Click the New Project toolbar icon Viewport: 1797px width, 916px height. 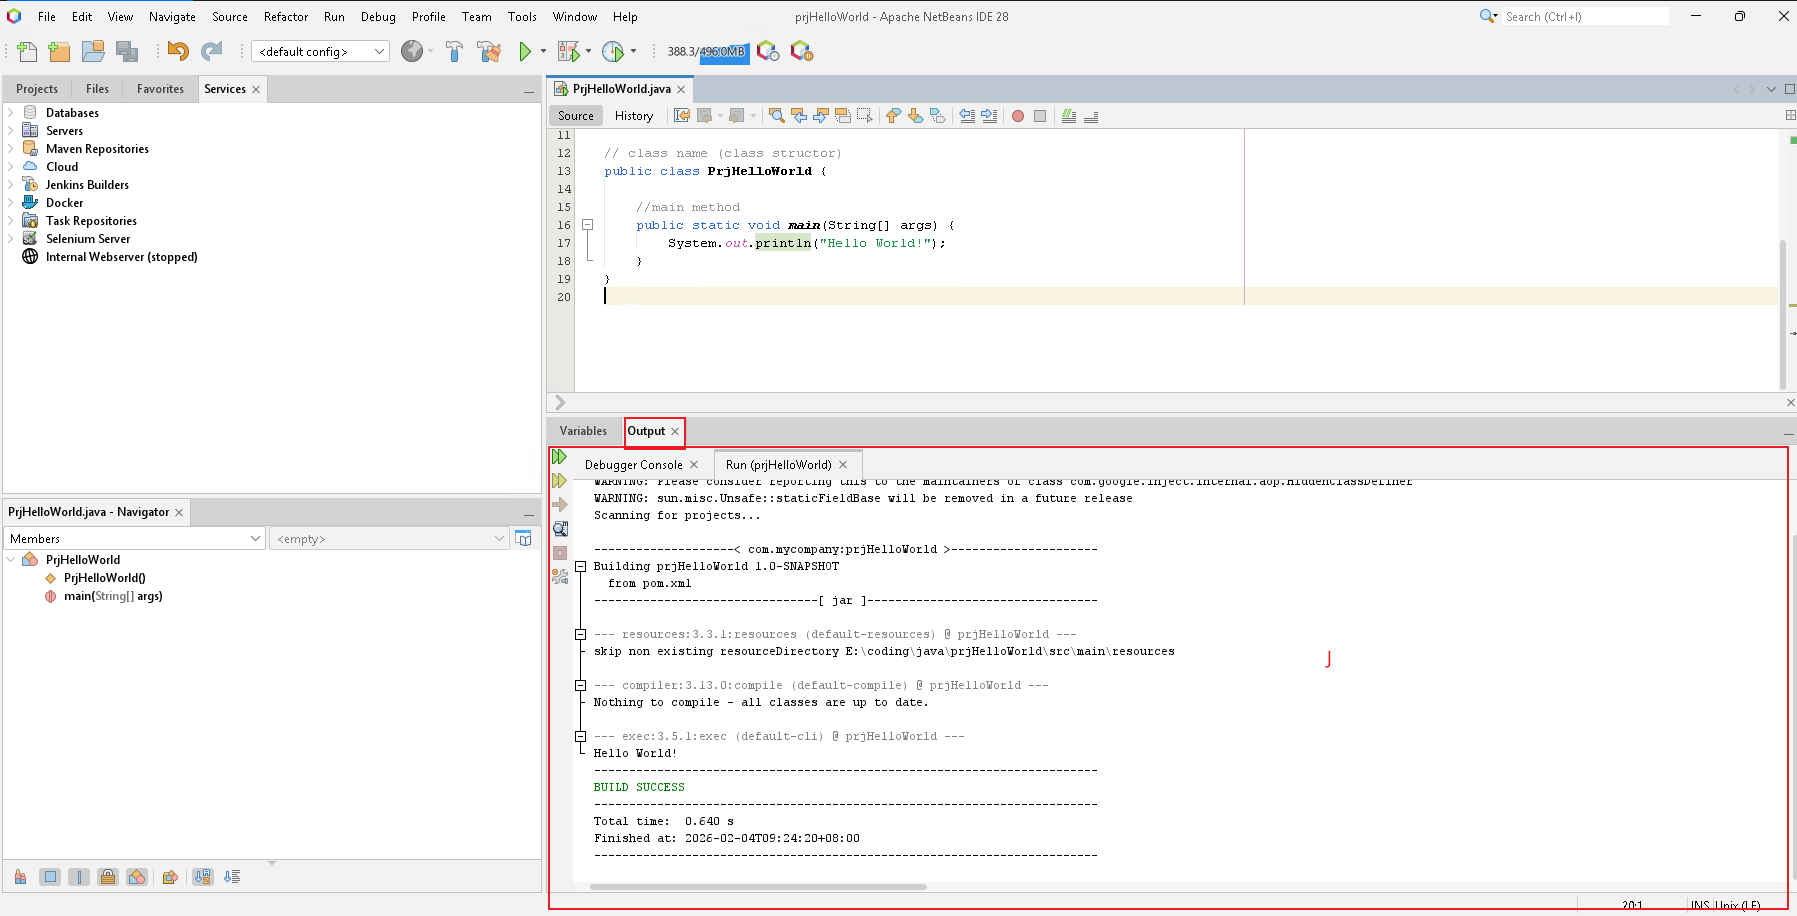point(60,52)
